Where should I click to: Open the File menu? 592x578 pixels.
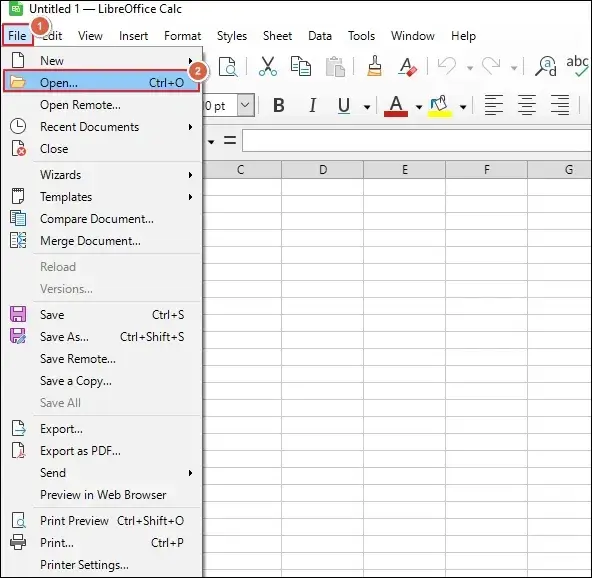pos(17,35)
